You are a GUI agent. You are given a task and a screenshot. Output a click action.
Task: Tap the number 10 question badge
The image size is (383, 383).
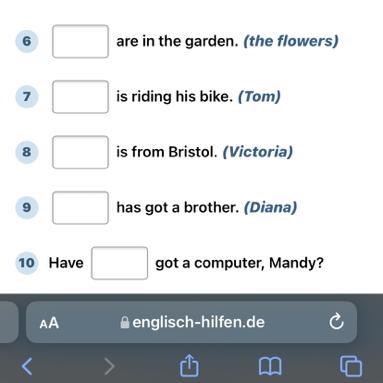pos(27,263)
